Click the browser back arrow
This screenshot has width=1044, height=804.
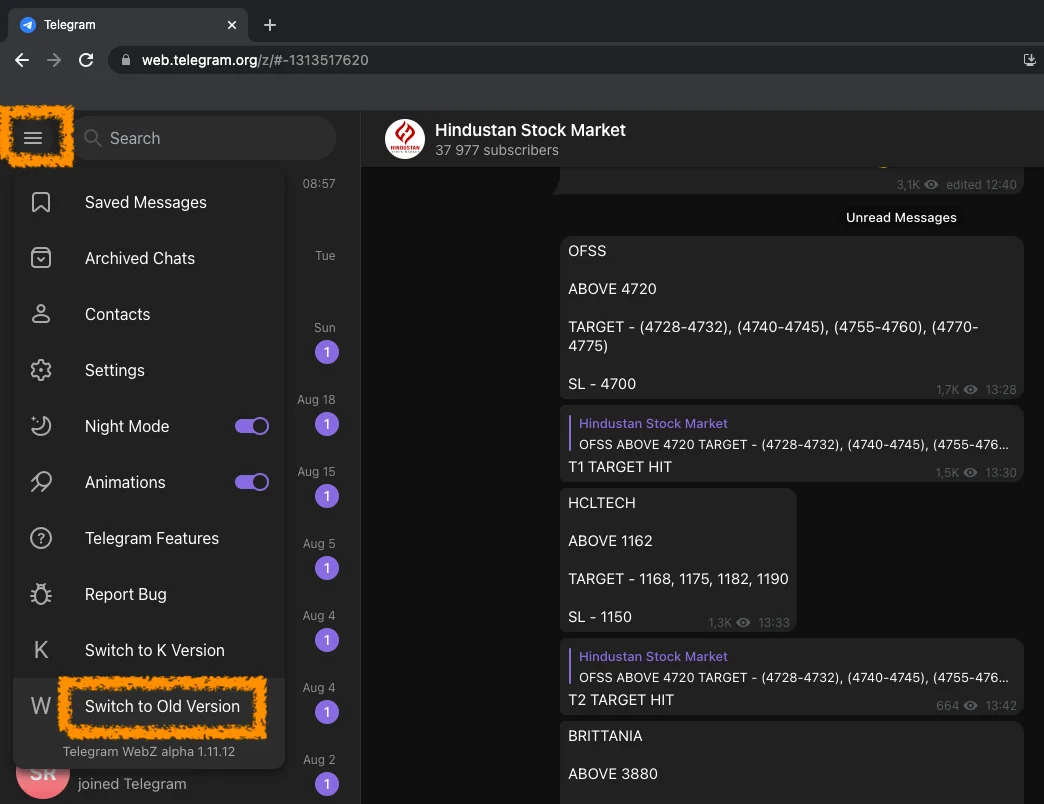pos(22,60)
